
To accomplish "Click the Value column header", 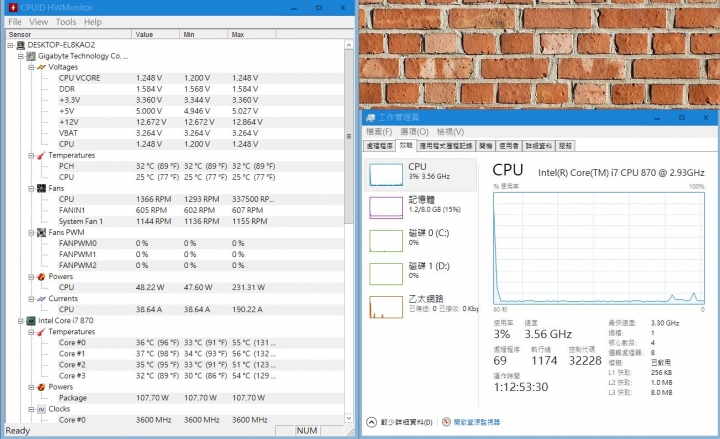I will point(156,34).
